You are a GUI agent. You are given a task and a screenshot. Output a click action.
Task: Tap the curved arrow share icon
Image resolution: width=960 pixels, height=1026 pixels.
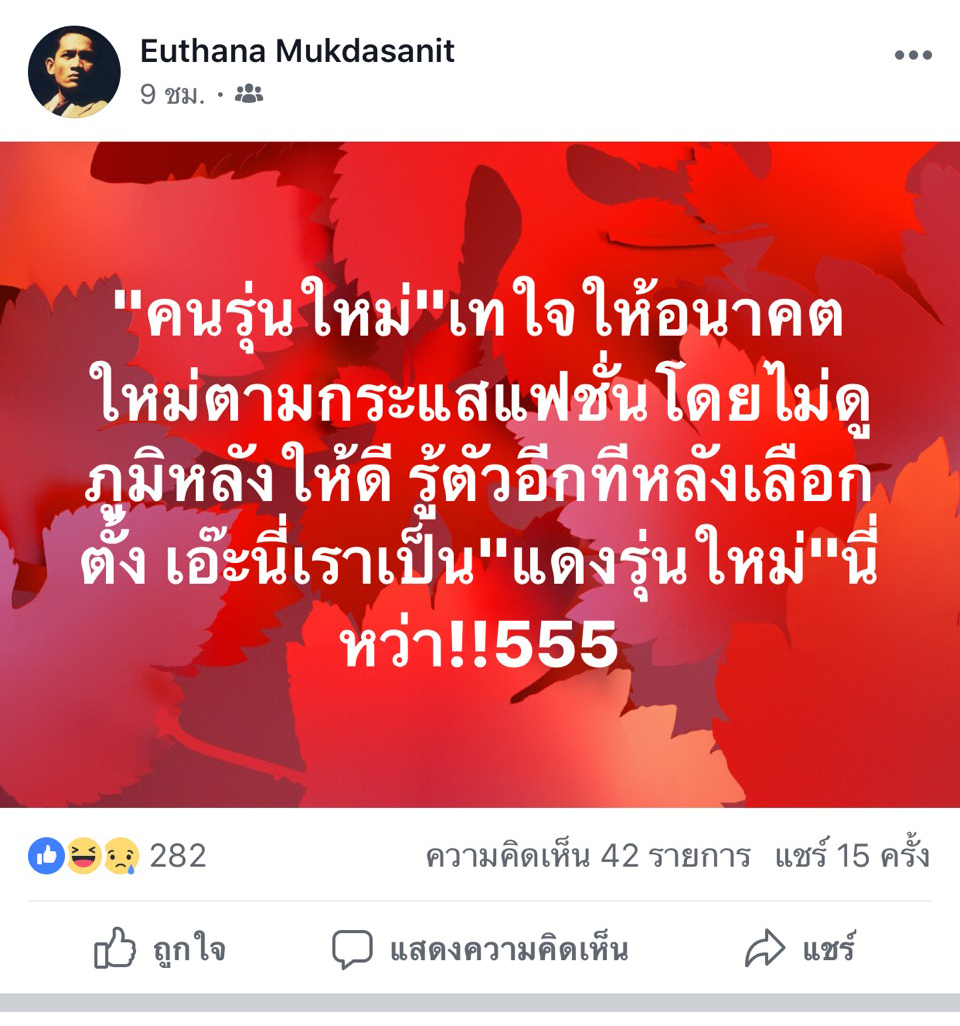coord(764,948)
